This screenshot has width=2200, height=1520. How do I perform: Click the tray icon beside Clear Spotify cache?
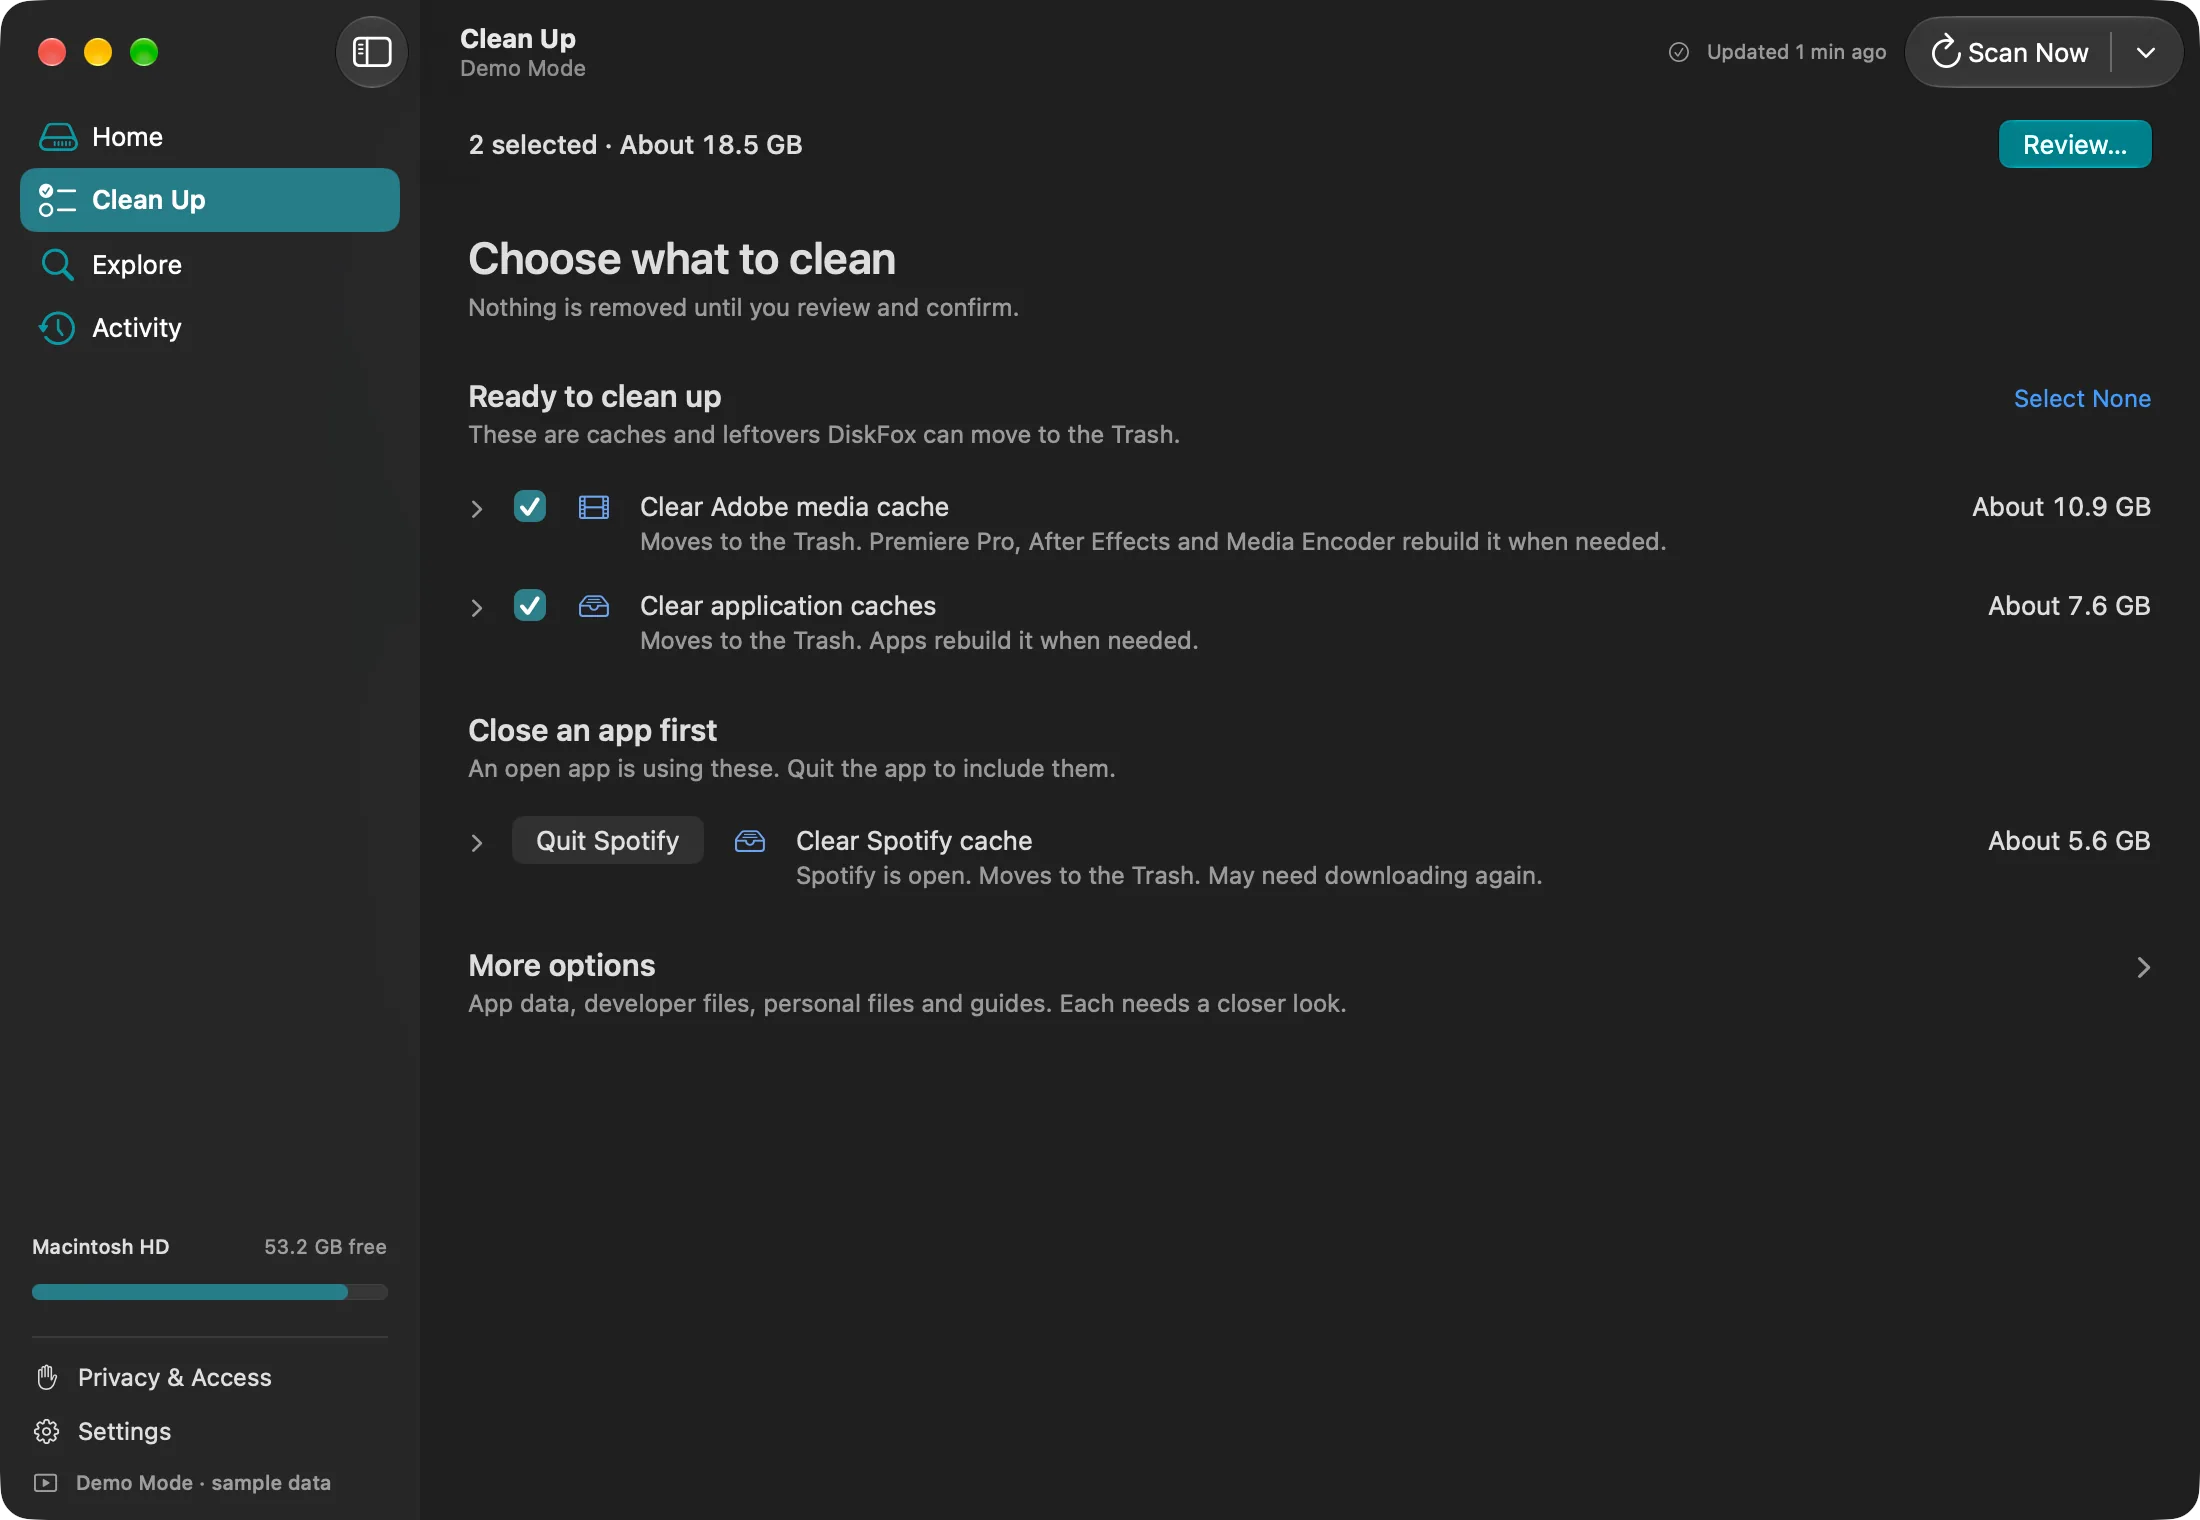click(x=750, y=841)
